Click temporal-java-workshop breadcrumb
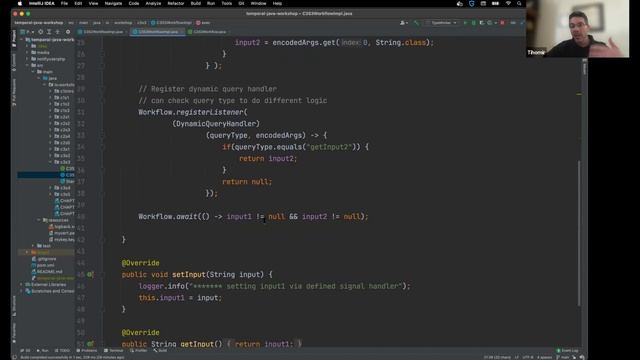The image size is (640, 360). [39, 23]
